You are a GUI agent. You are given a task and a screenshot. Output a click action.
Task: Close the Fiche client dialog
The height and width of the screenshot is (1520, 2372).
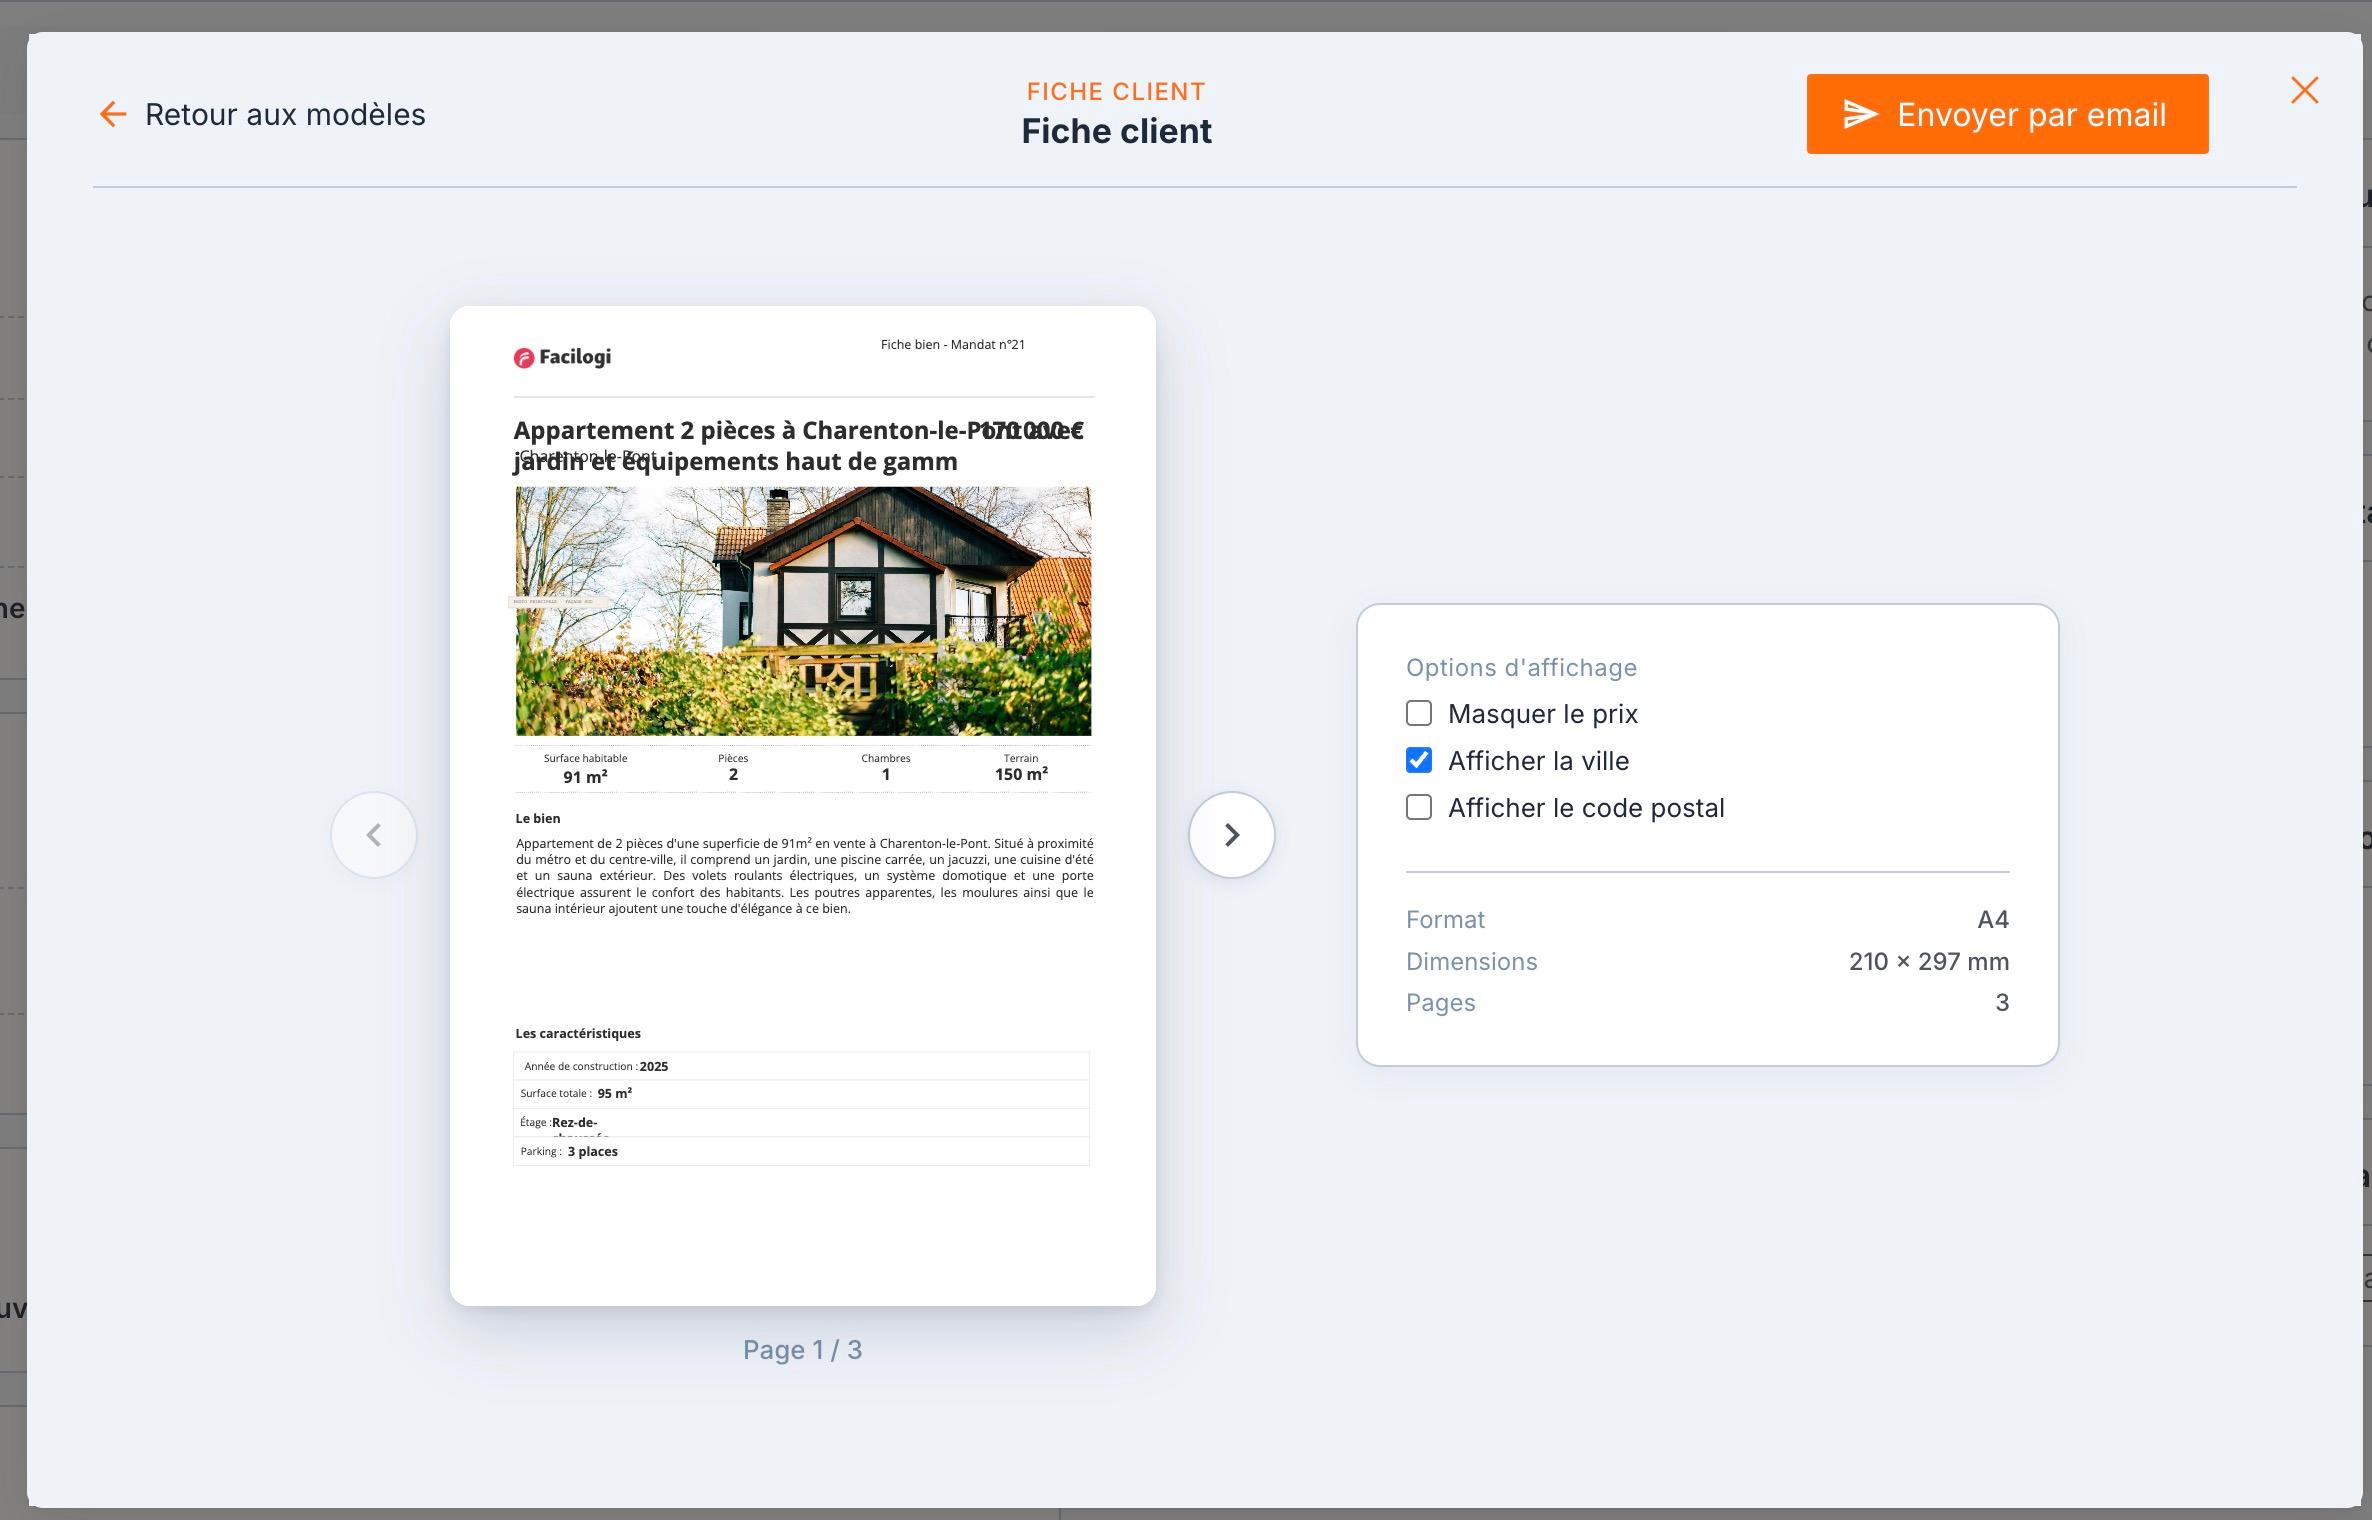[x=2304, y=90]
